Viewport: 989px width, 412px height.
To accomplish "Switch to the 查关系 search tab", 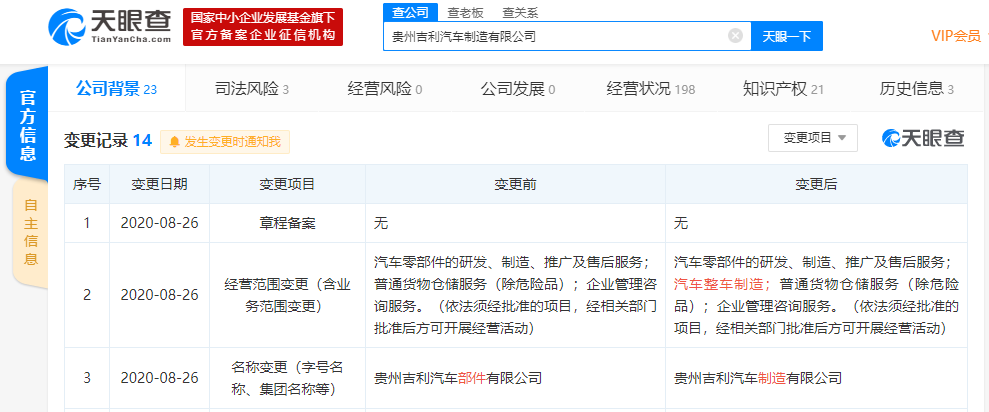I will [518, 12].
